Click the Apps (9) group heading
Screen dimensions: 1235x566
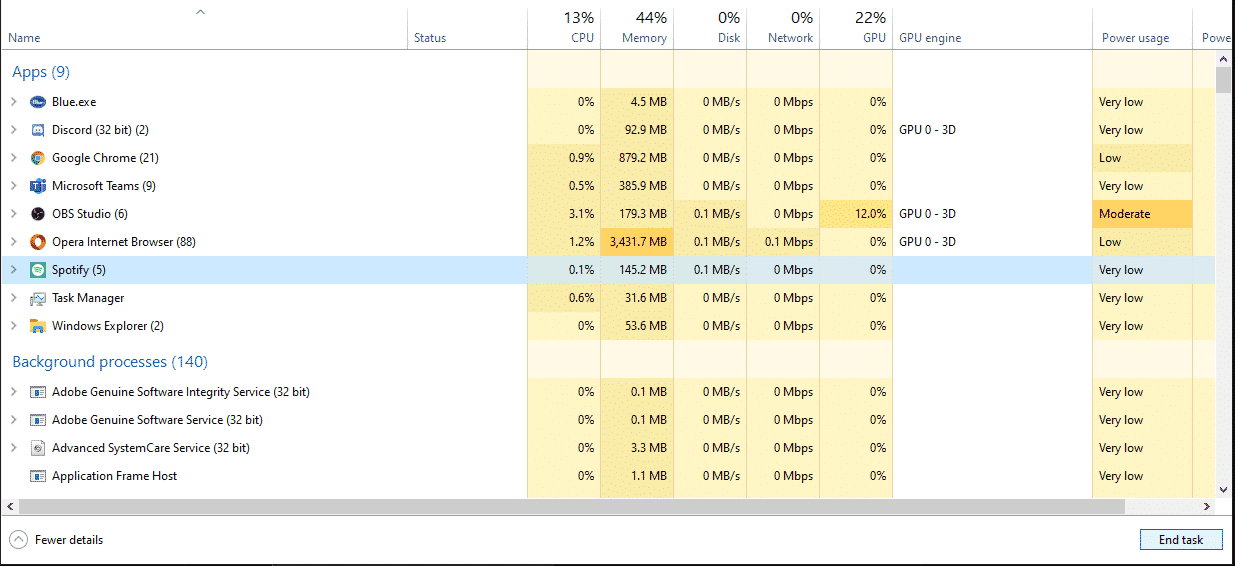tap(41, 72)
